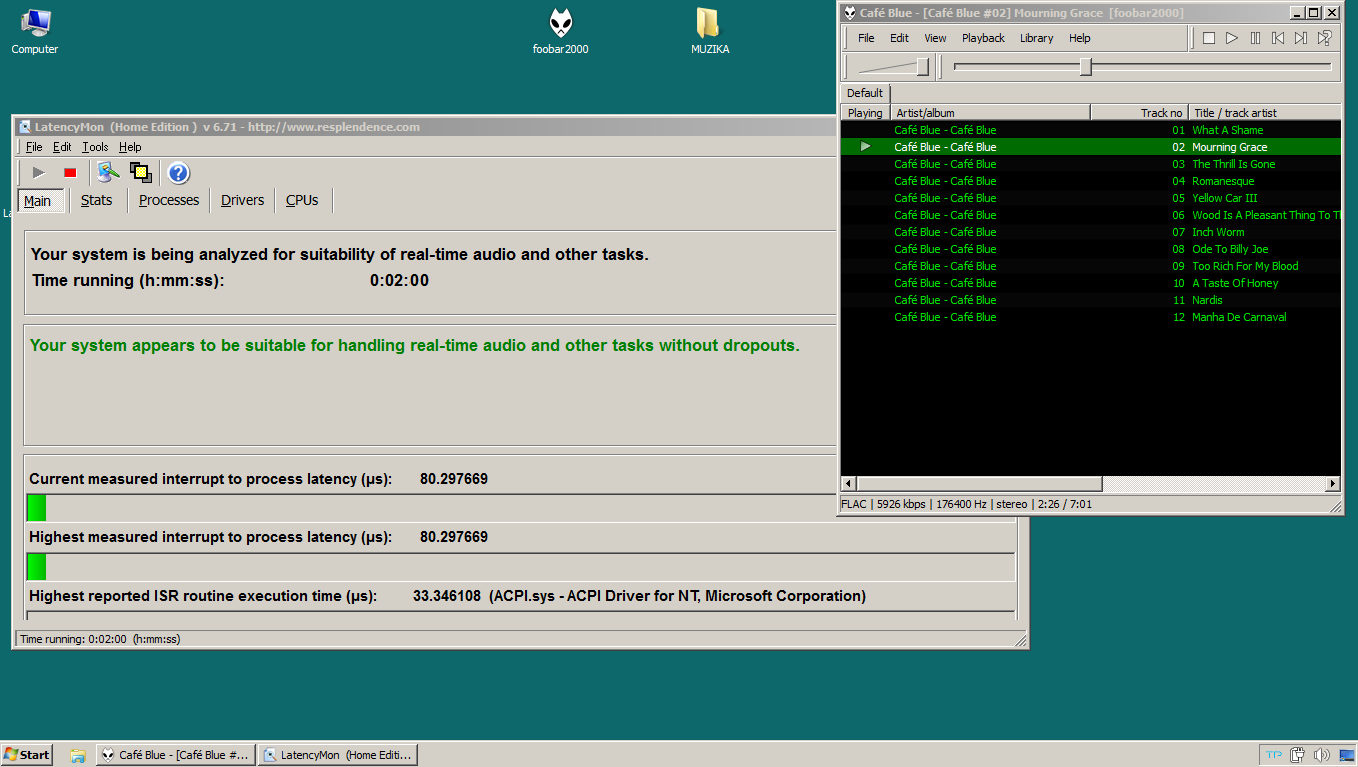
Task: Open the MUZIKA desktop folder
Action: point(709,31)
